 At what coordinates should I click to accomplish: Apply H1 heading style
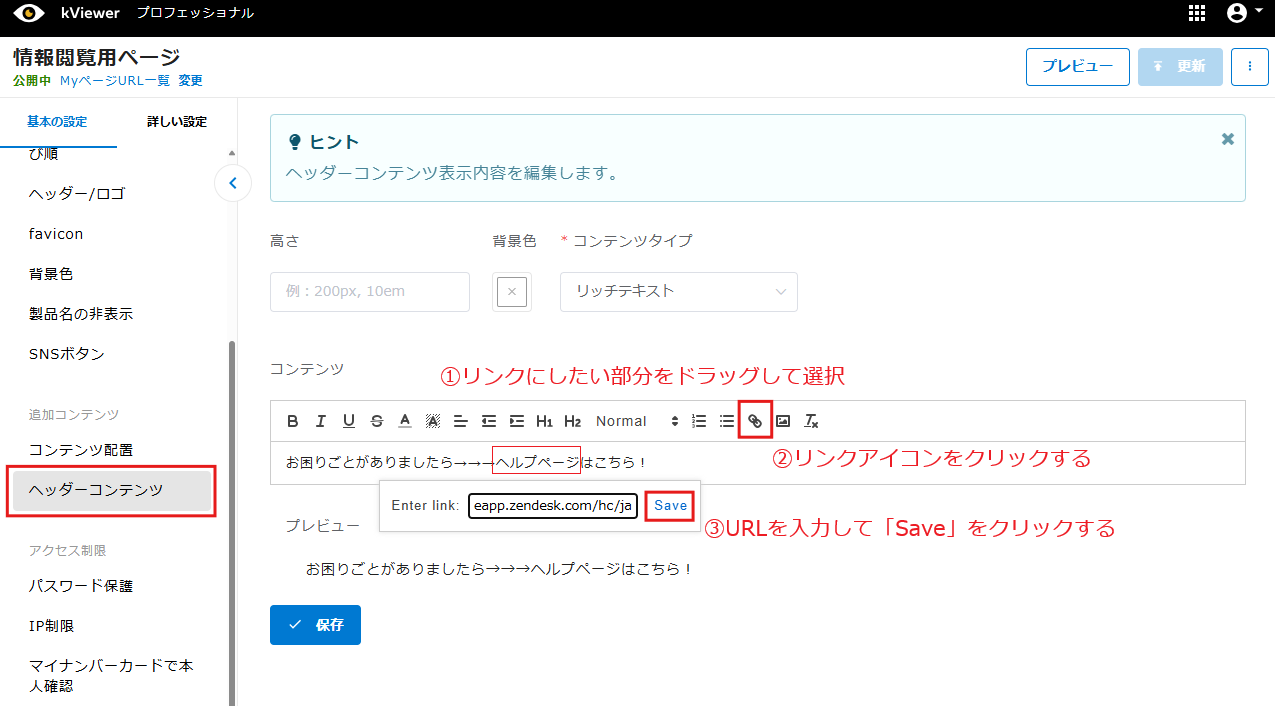[544, 420]
